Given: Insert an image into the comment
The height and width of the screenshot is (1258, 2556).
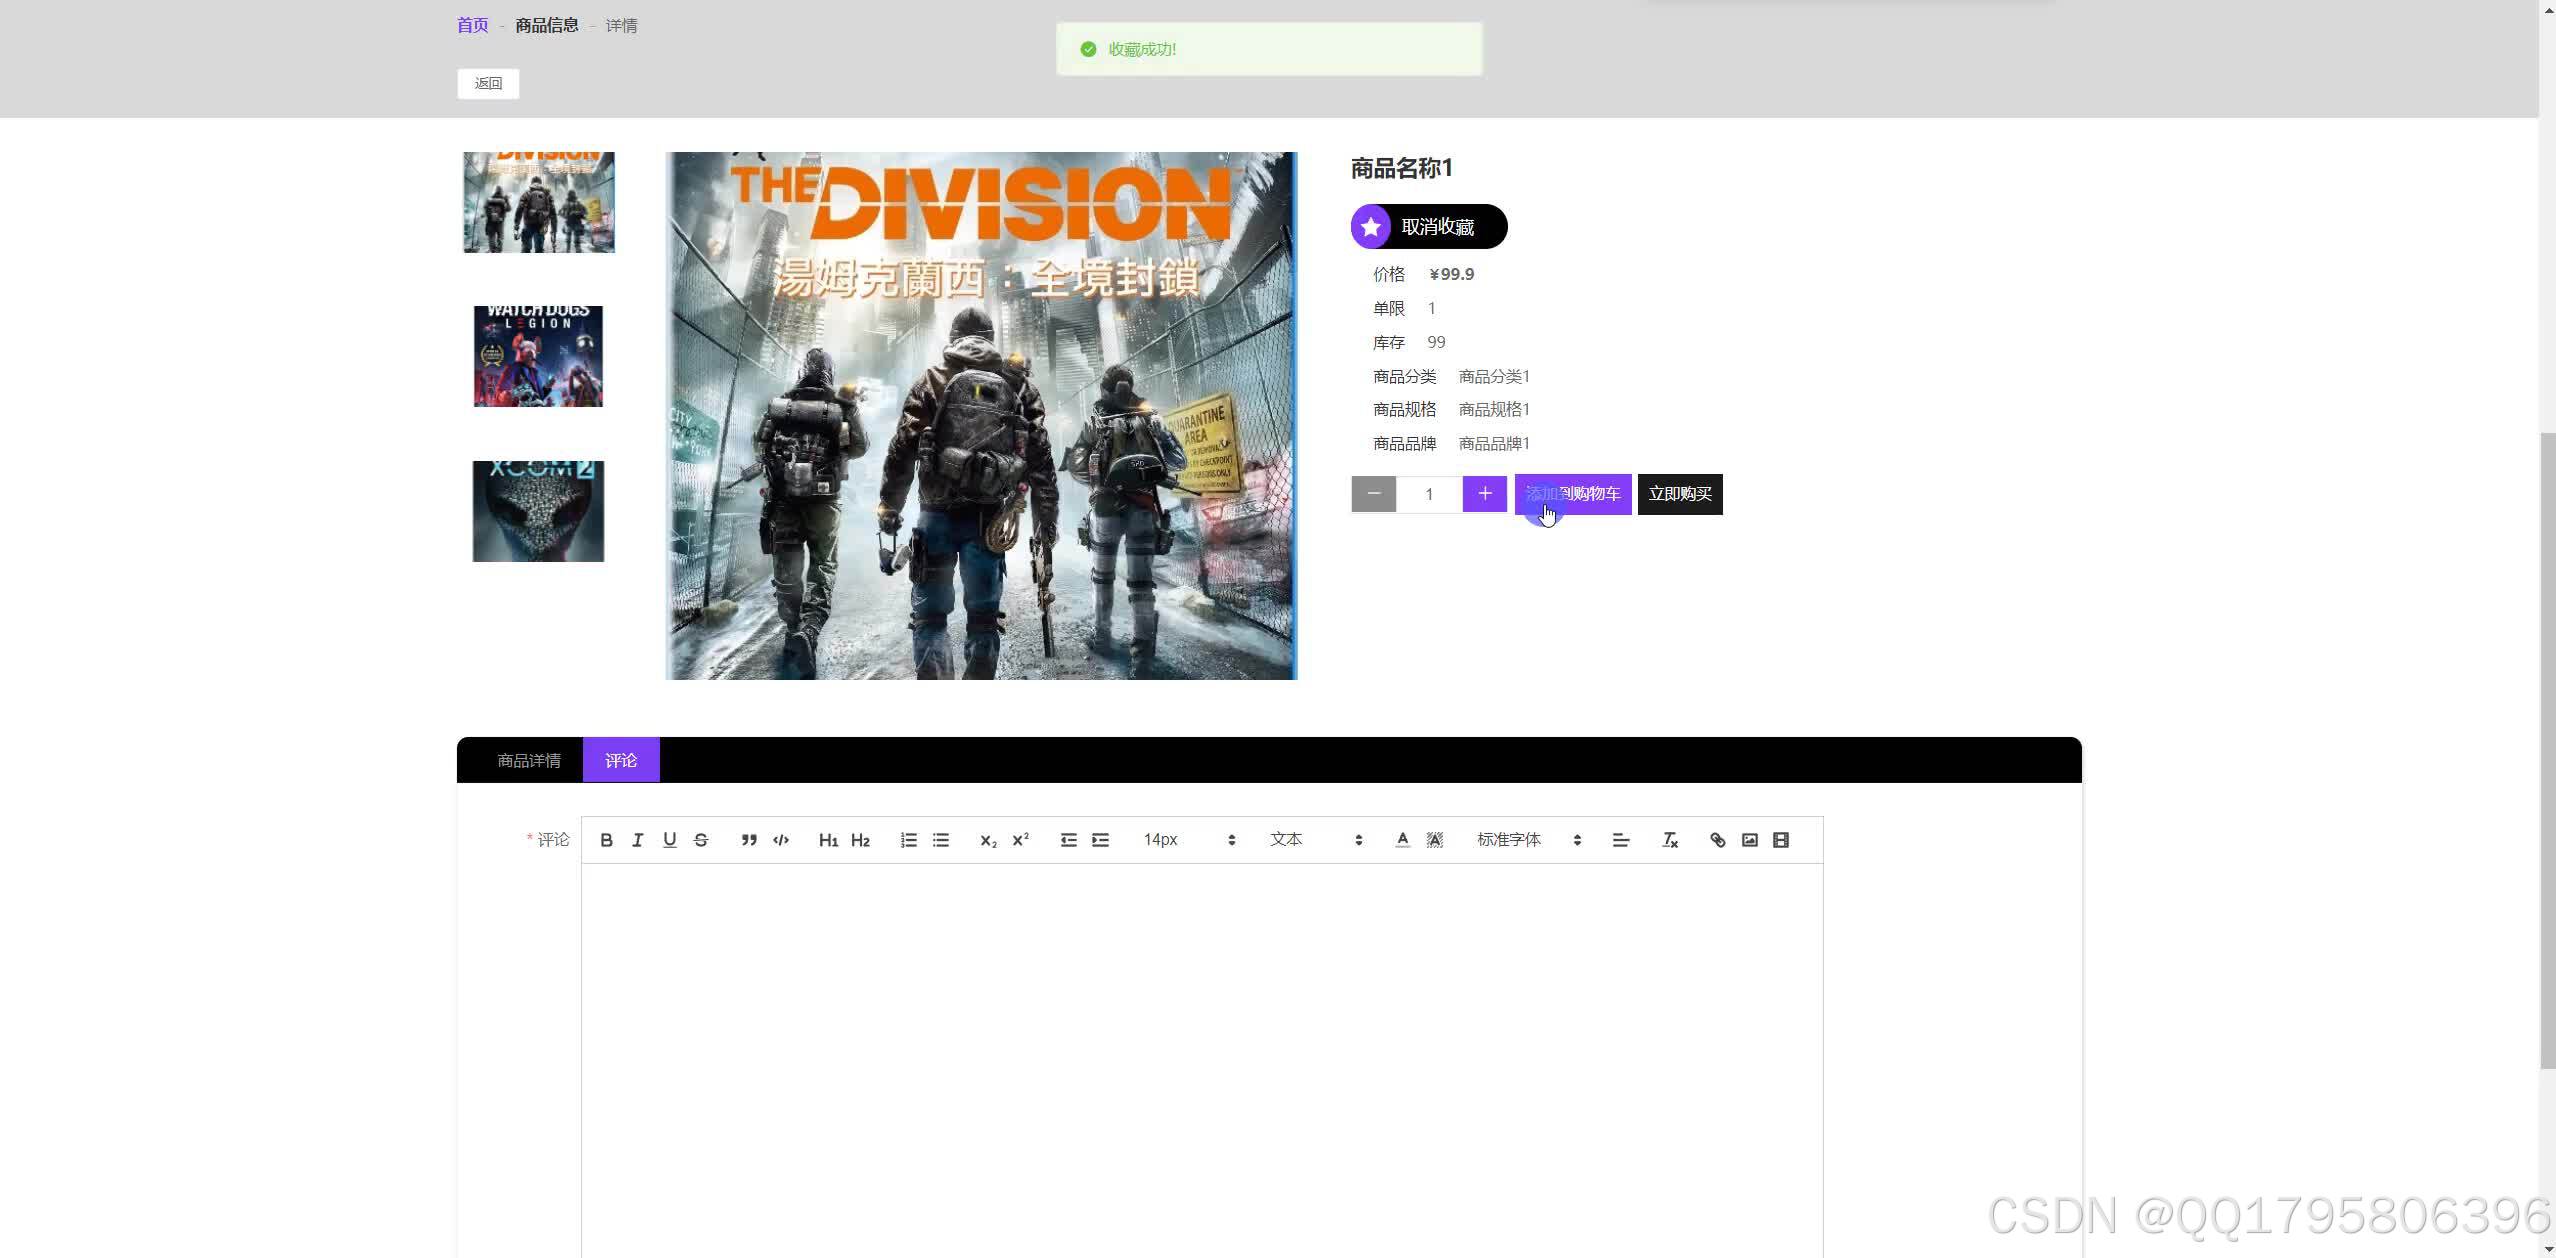Looking at the screenshot, I should [x=1749, y=840].
